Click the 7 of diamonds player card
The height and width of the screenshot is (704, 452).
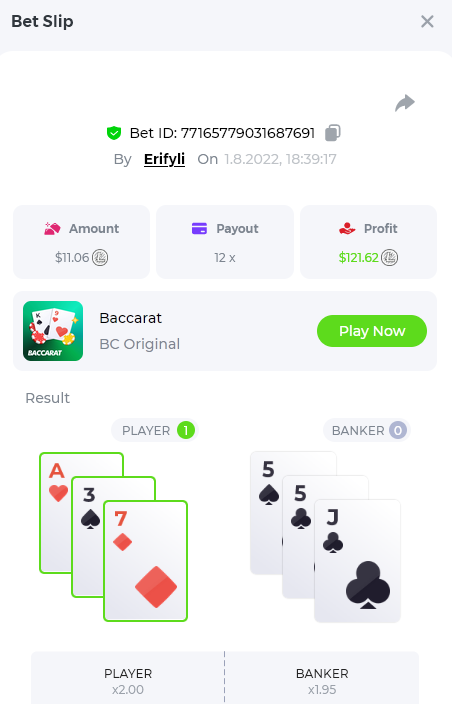click(x=145, y=561)
